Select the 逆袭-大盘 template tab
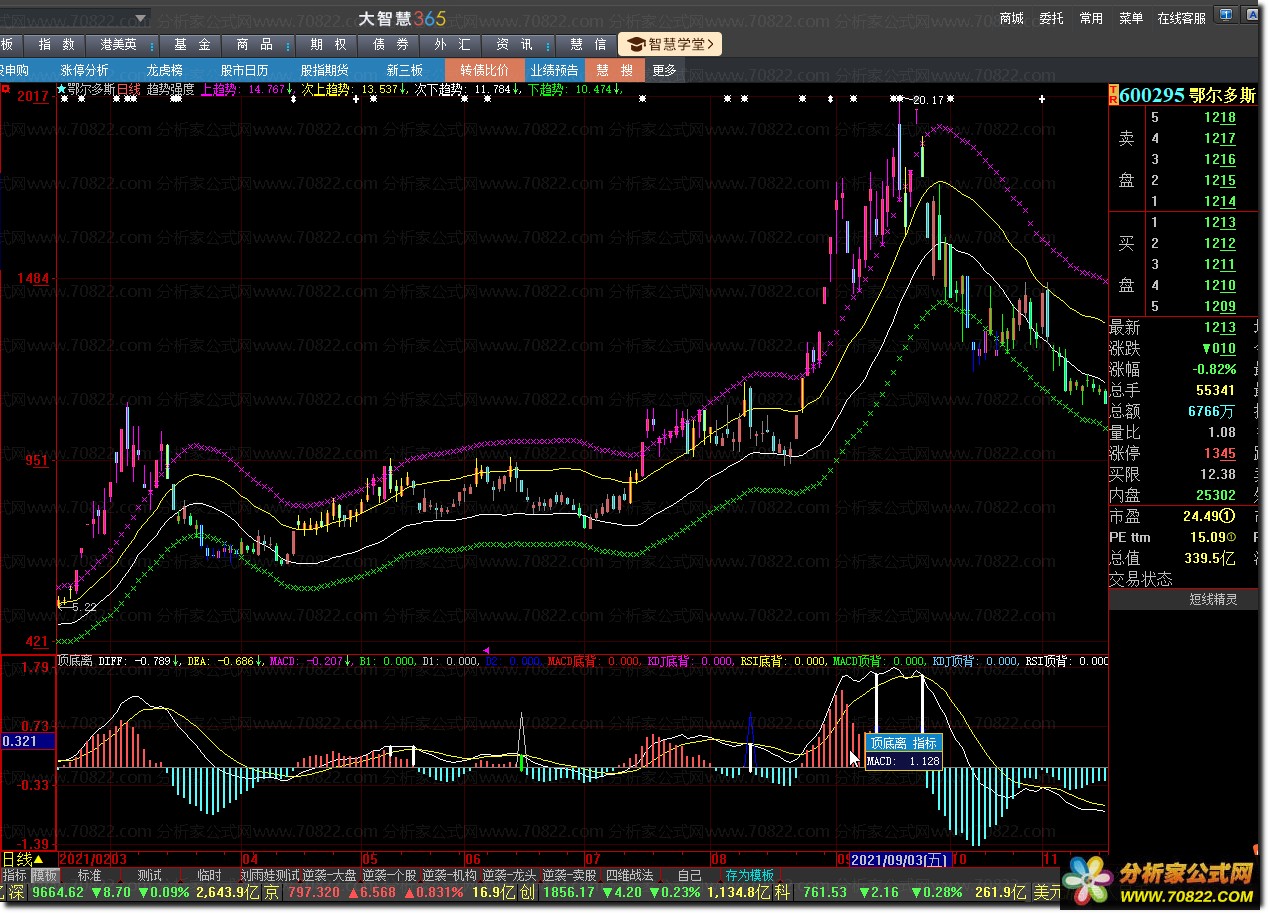The image size is (1270, 913). click(329, 876)
